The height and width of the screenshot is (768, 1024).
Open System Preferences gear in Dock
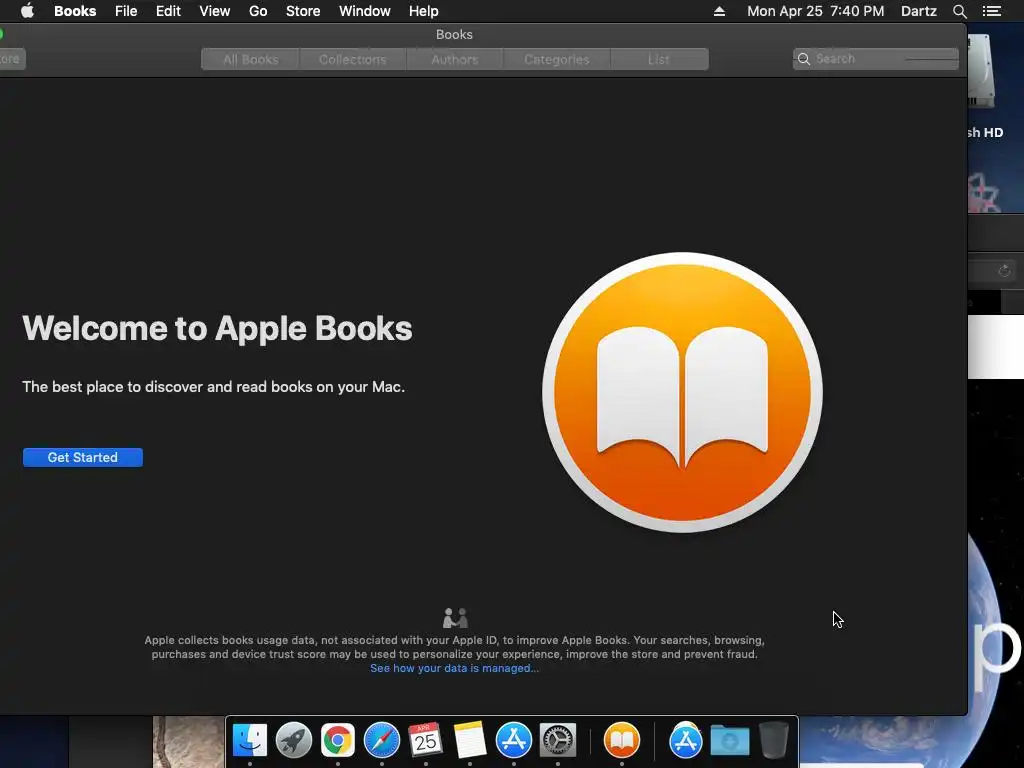(x=558, y=740)
